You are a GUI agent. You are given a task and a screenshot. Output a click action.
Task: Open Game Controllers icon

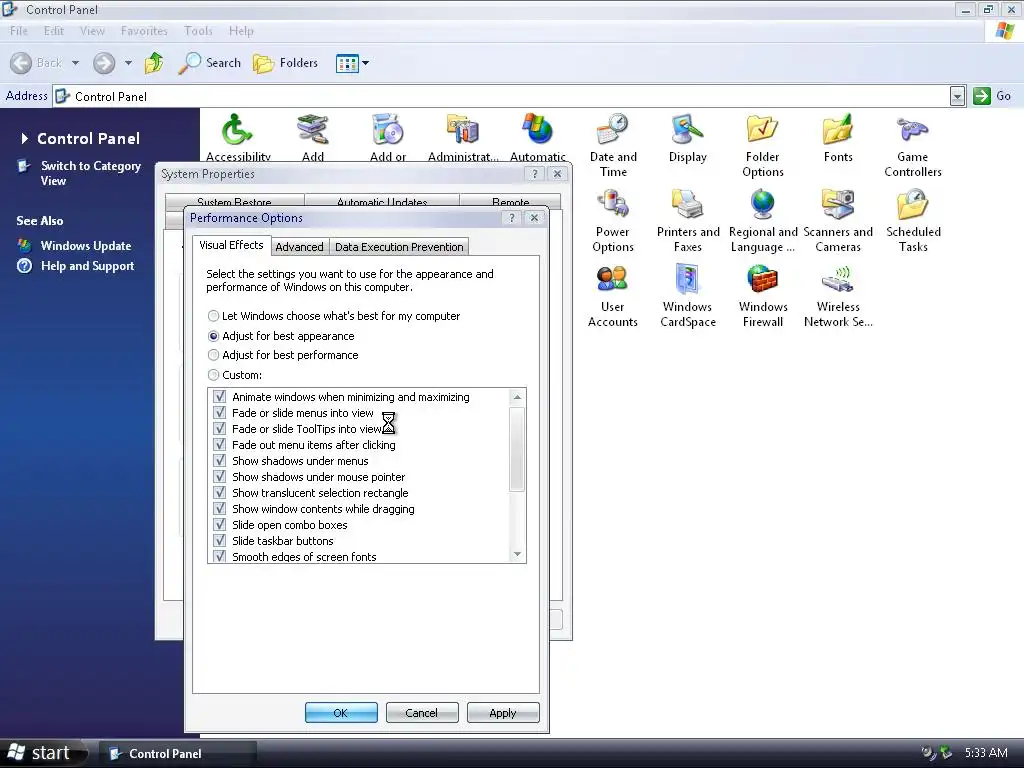point(913,129)
